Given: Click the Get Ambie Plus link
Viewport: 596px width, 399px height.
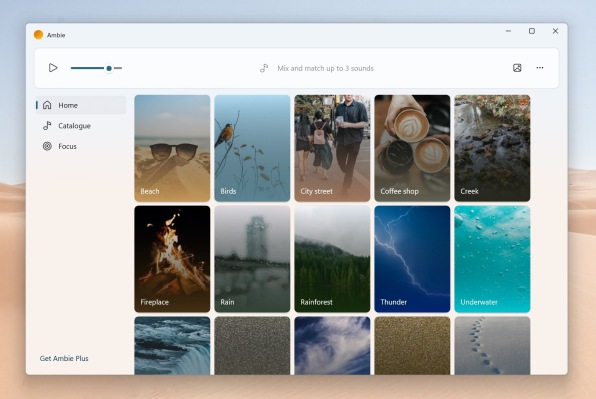Looking at the screenshot, I should pos(64,358).
